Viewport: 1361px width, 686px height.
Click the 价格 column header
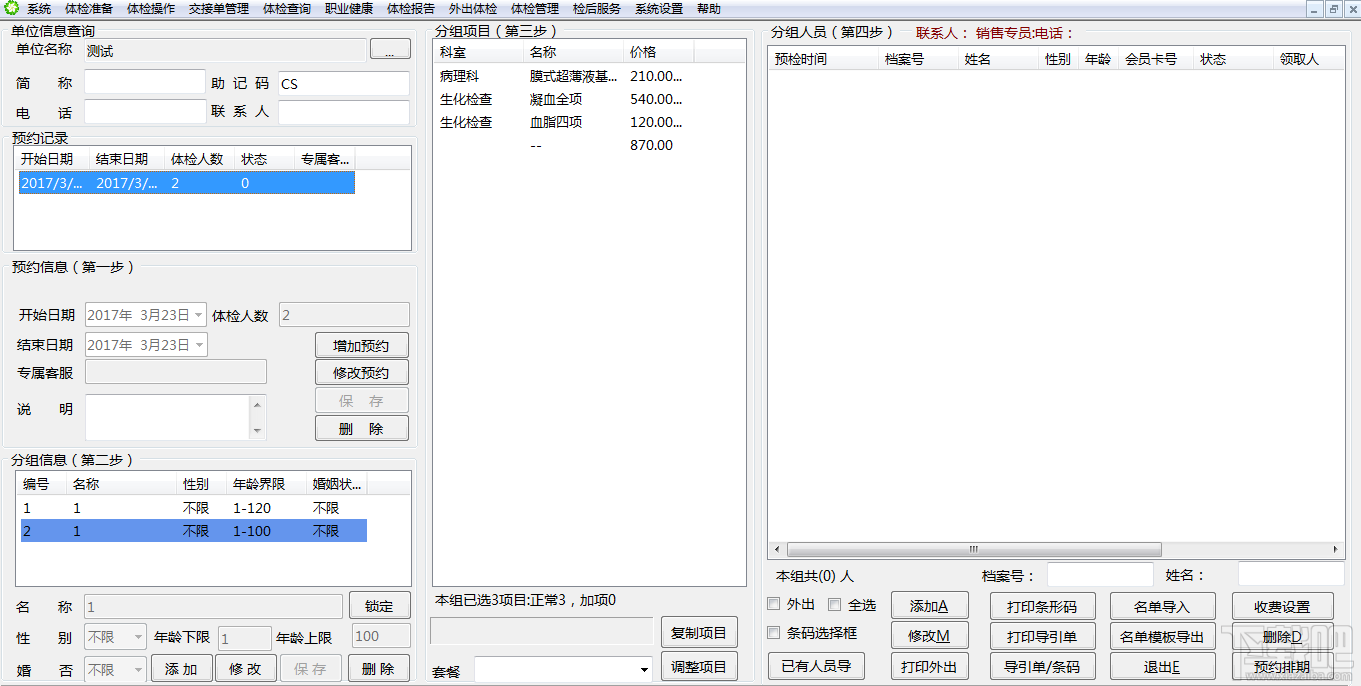(x=657, y=52)
